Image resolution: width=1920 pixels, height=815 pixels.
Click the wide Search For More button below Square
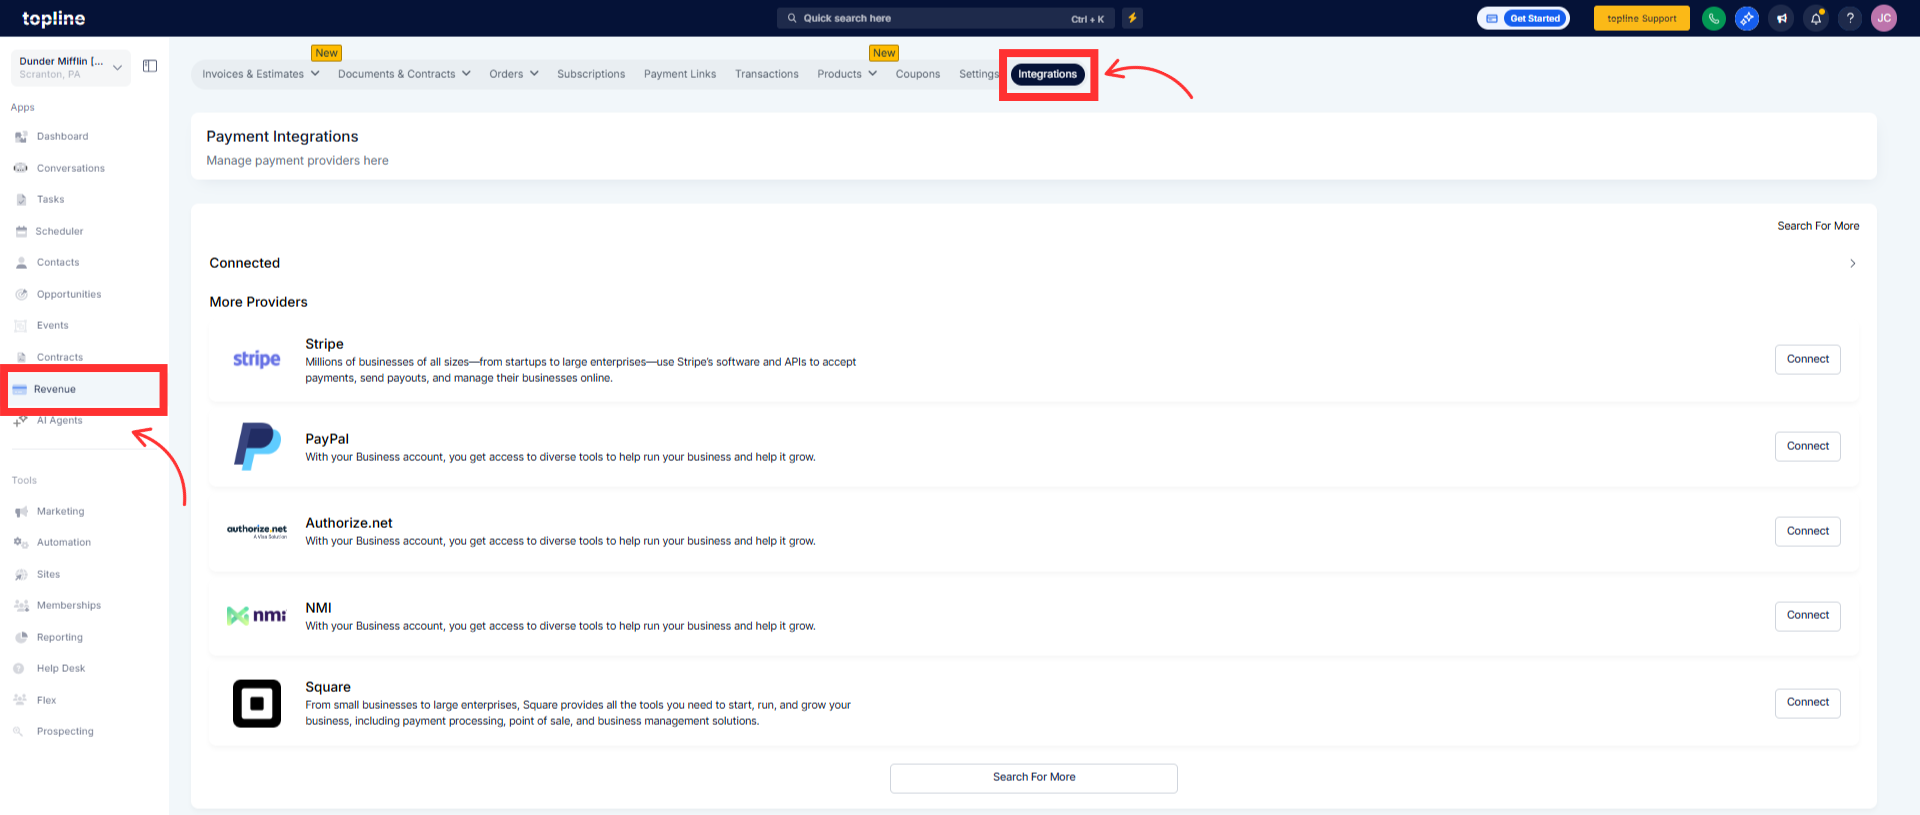coord(1034,778)
